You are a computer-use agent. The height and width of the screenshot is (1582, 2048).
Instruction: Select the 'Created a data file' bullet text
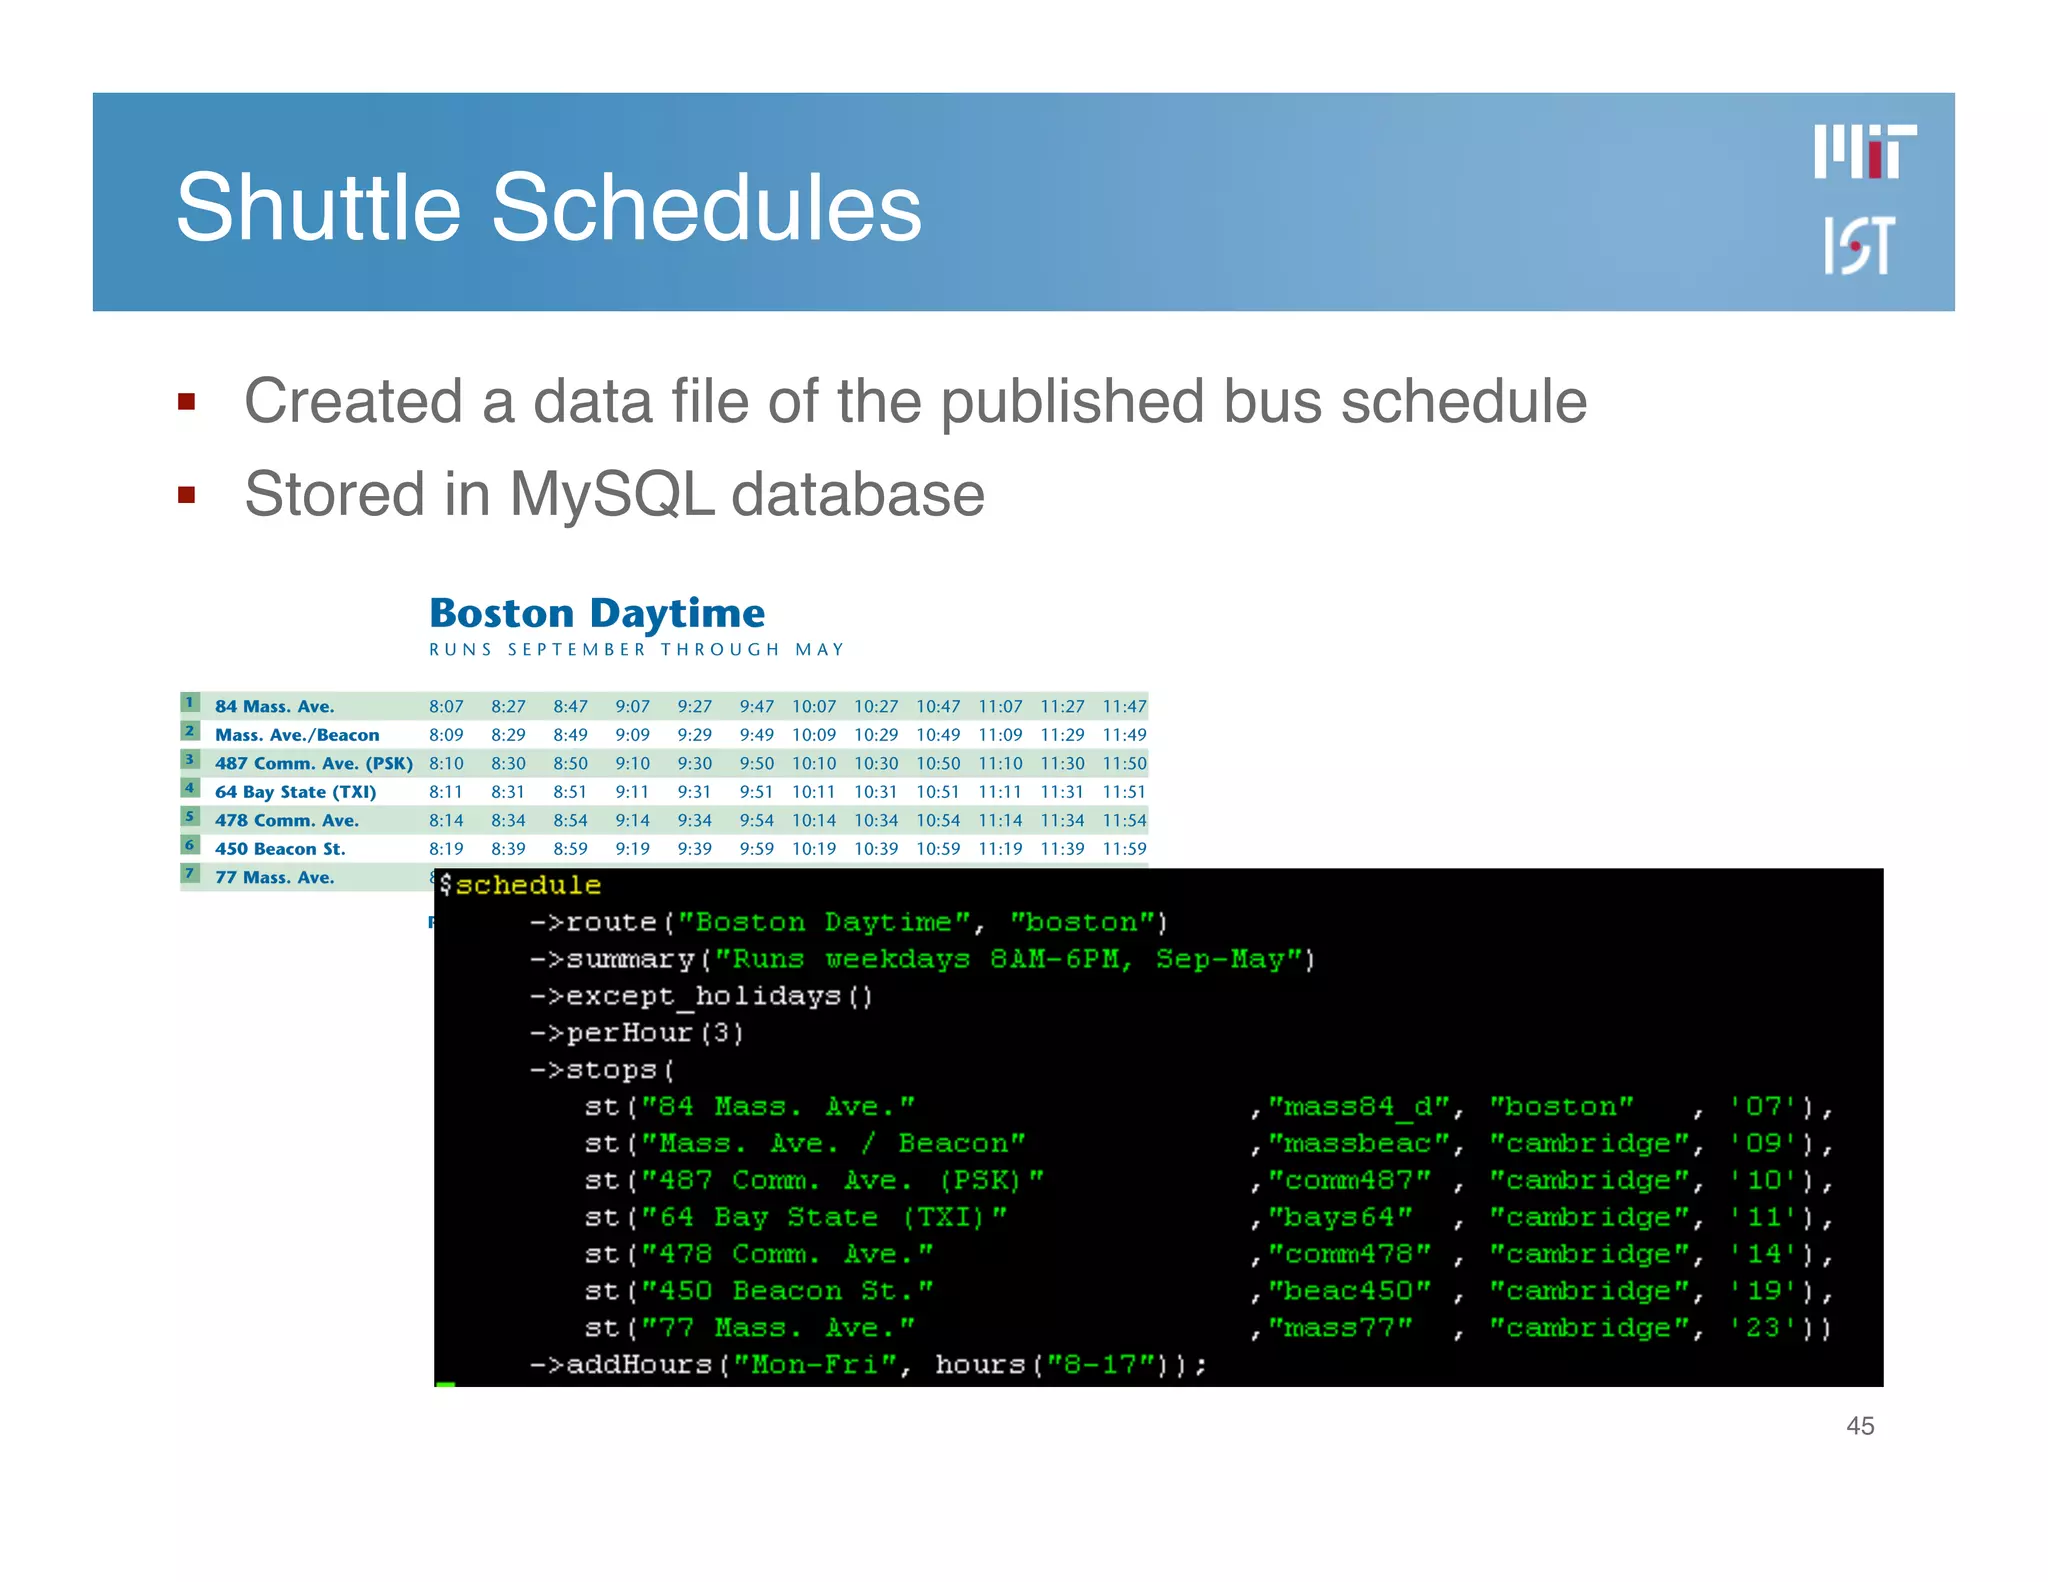pos(915,402)
